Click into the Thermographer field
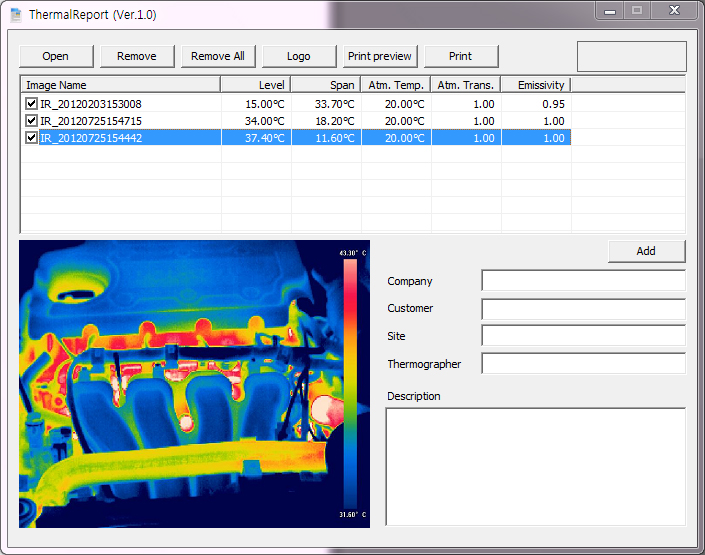 click(x=583, y=364)
